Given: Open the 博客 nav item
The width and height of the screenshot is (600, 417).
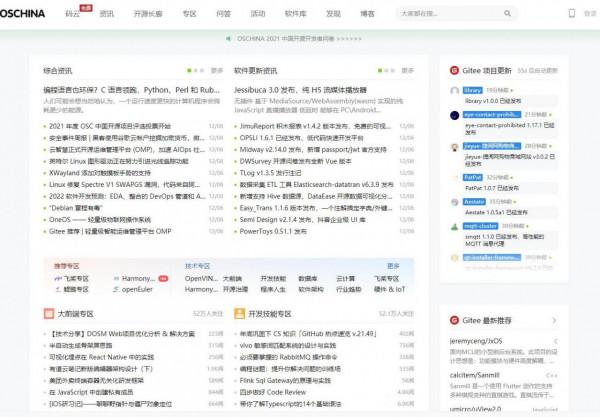Looking at the screenshot, I should click(x=367, y=14).
